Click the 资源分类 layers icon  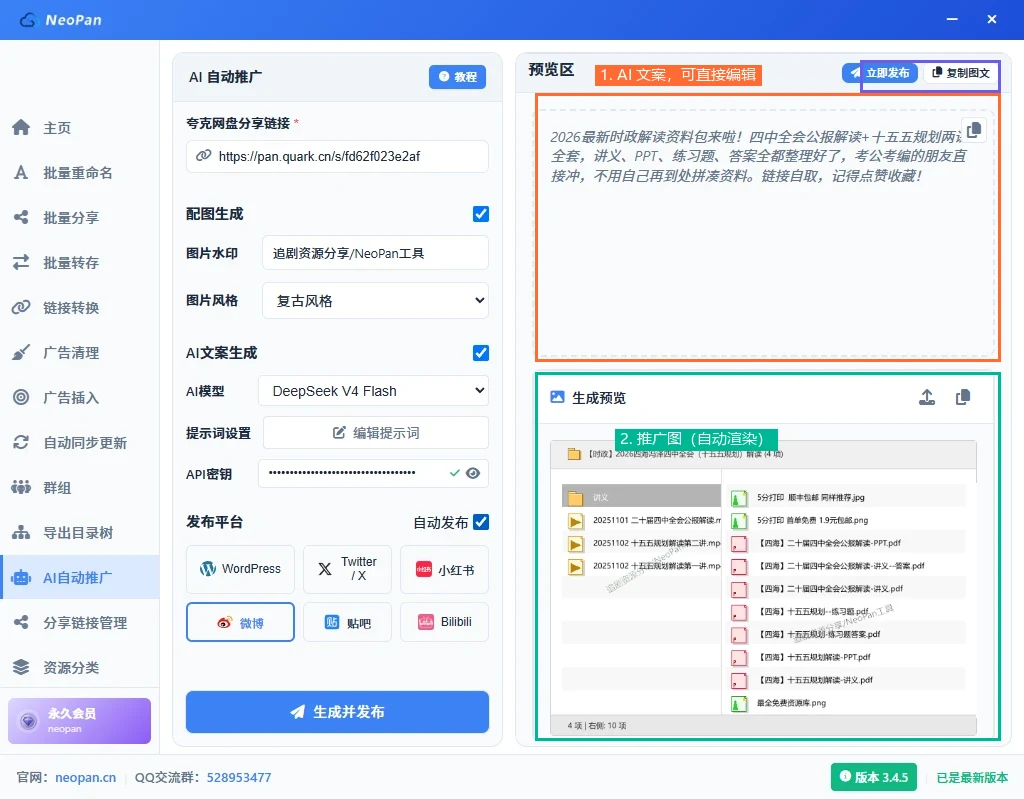click(21, 667)
